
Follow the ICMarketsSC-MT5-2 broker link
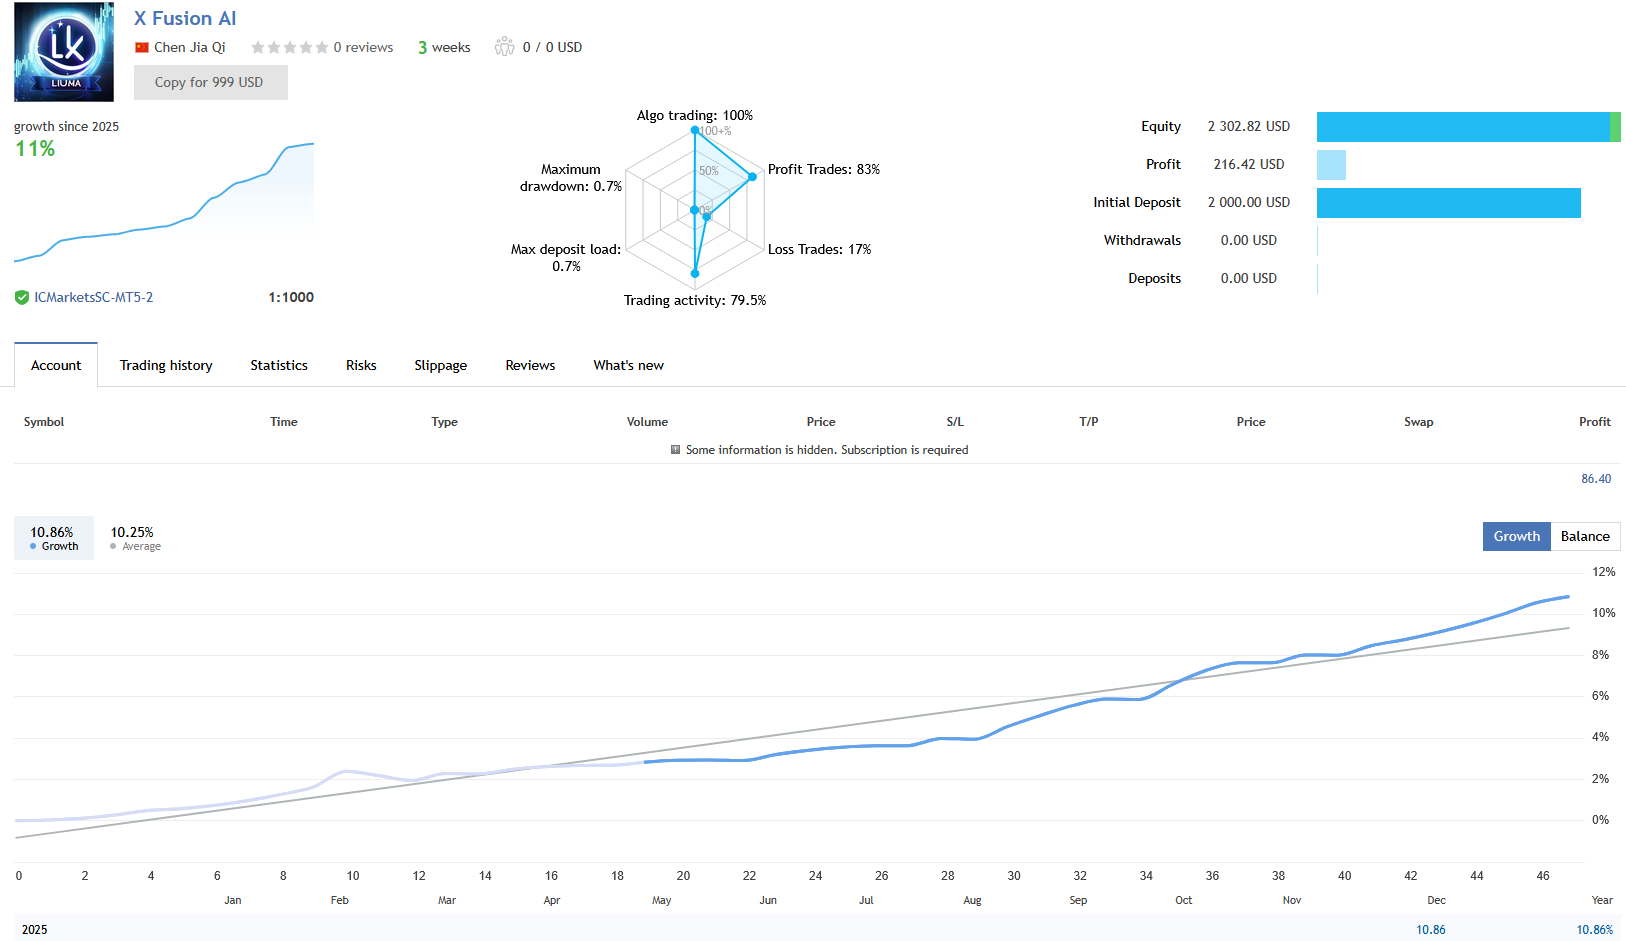tap(91, 297)
